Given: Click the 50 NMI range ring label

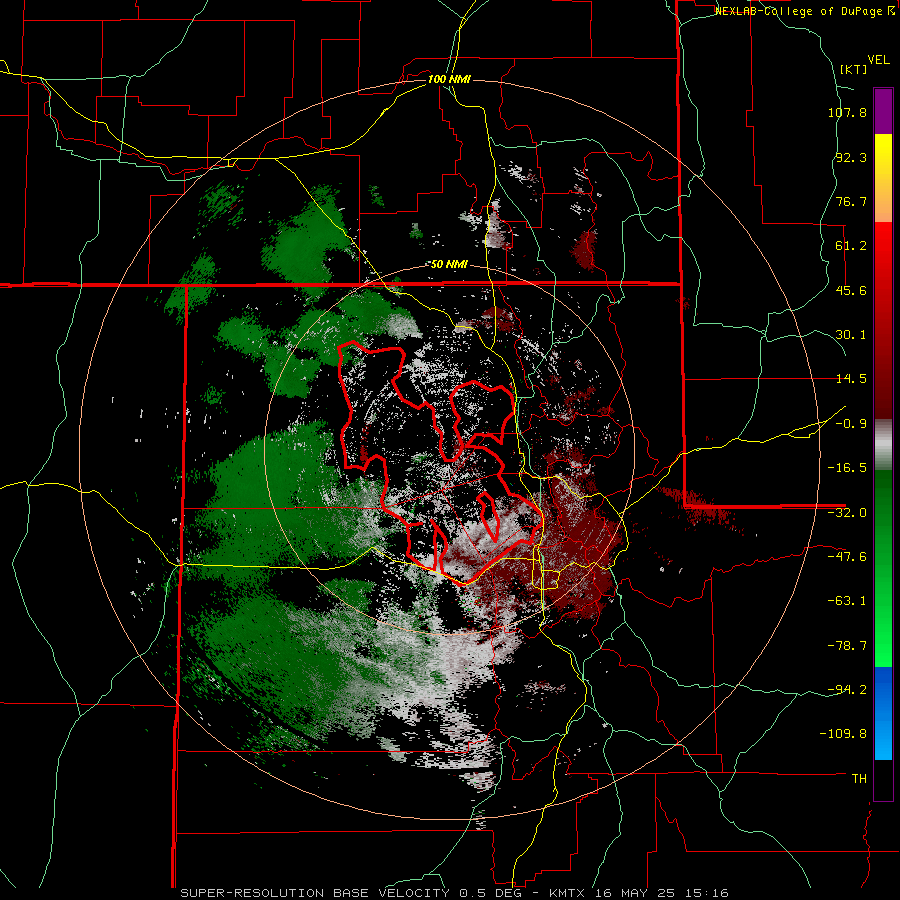Looking at the screenshot, I should 449,264.
